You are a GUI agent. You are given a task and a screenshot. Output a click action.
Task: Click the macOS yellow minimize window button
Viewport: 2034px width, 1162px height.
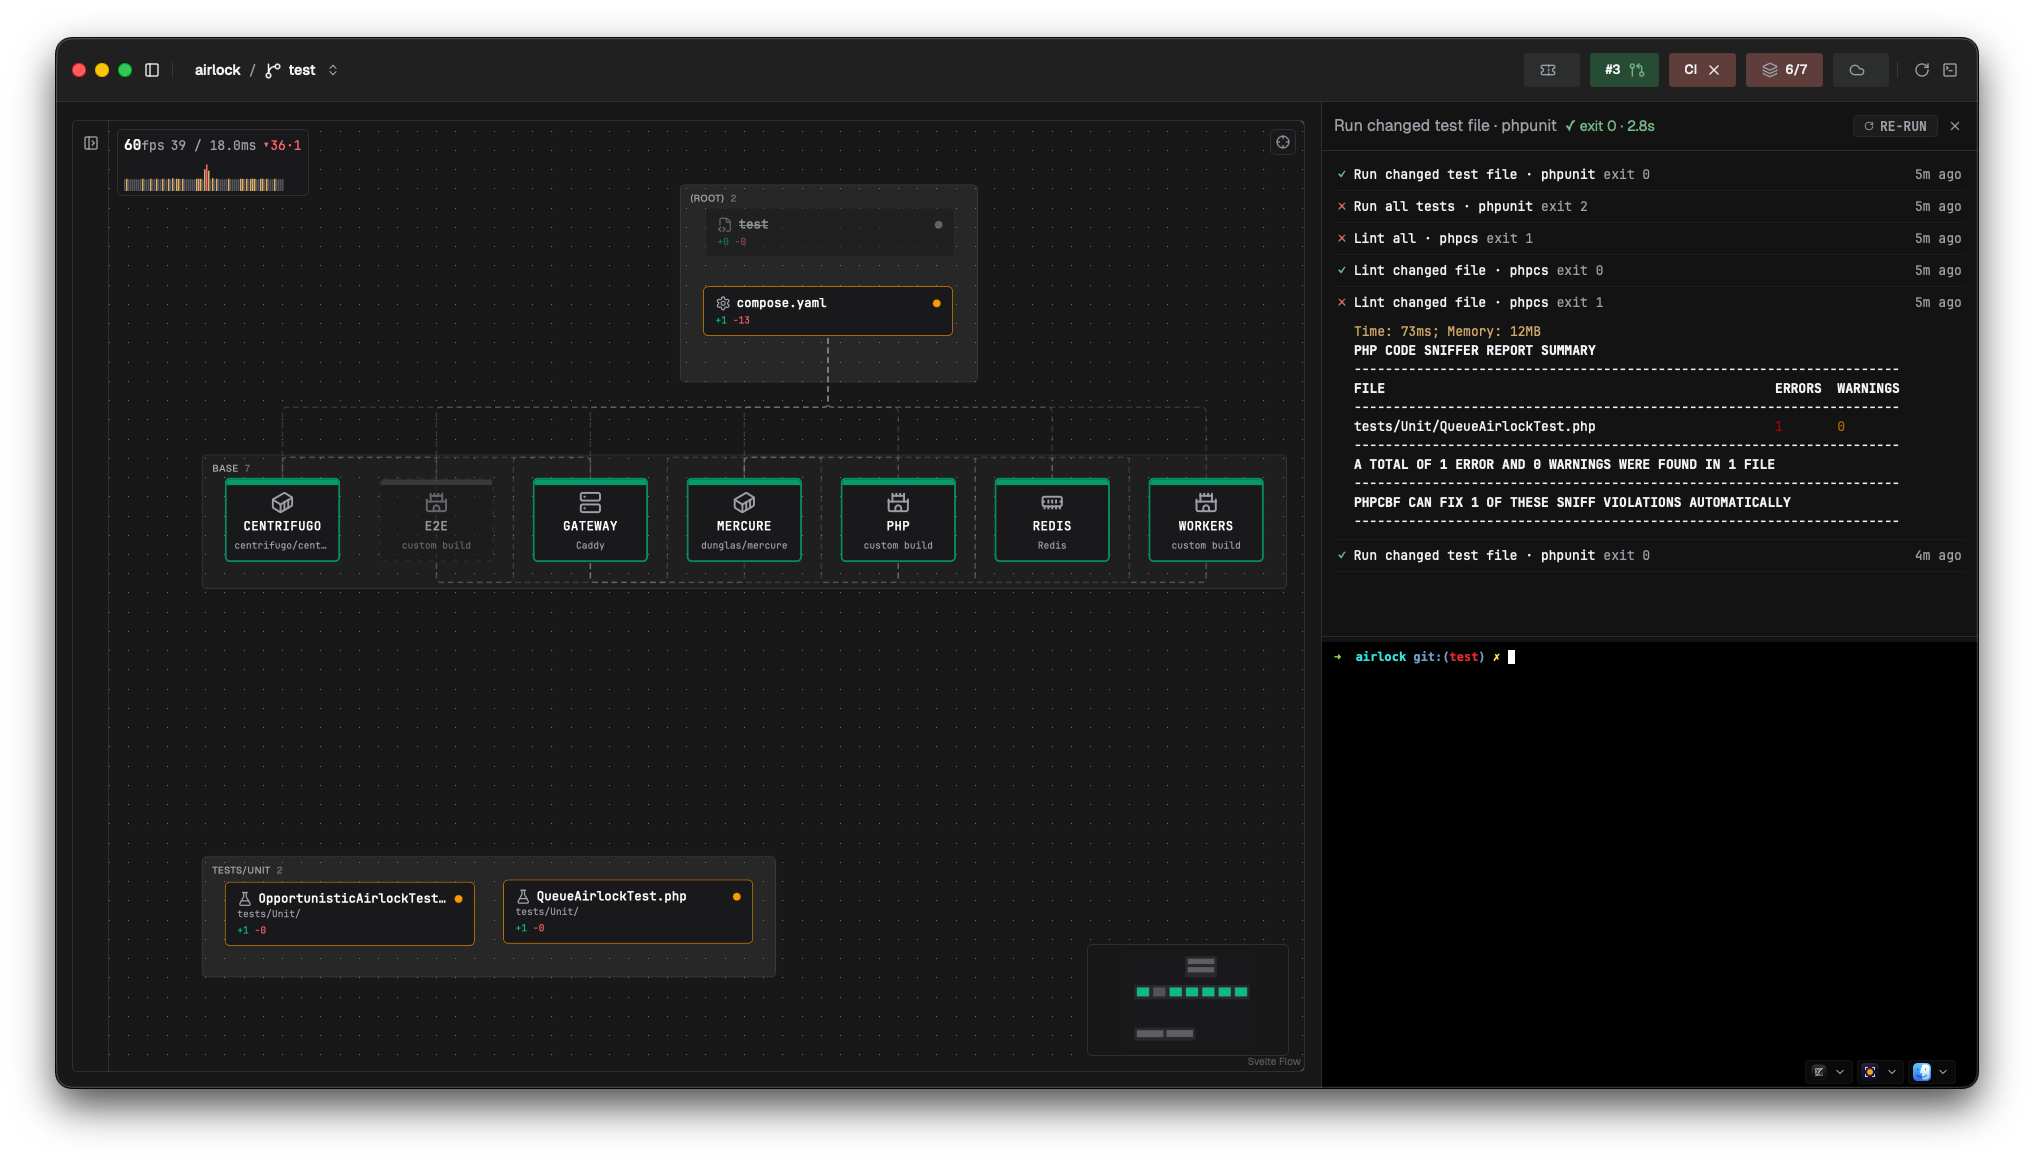(x=102, y=70)
